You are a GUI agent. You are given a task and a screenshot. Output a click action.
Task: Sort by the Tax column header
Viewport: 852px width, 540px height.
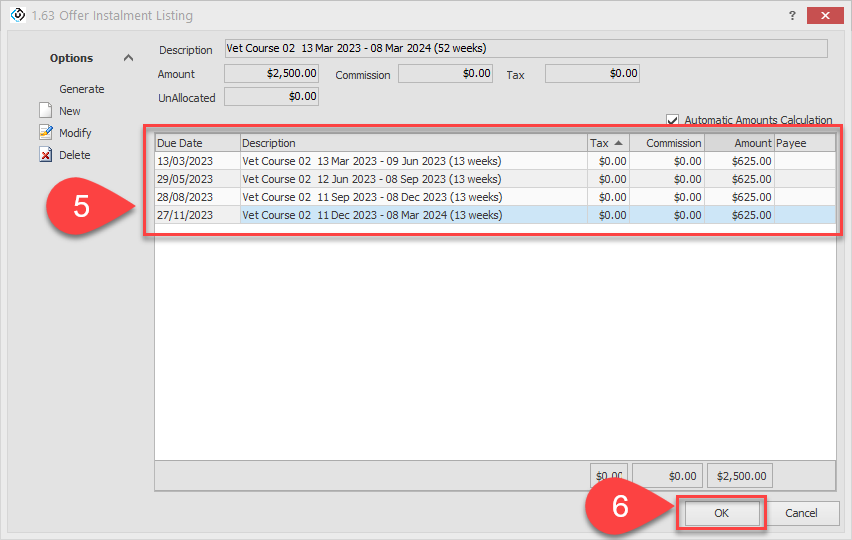pyautogui.click(x=608, y=143)
